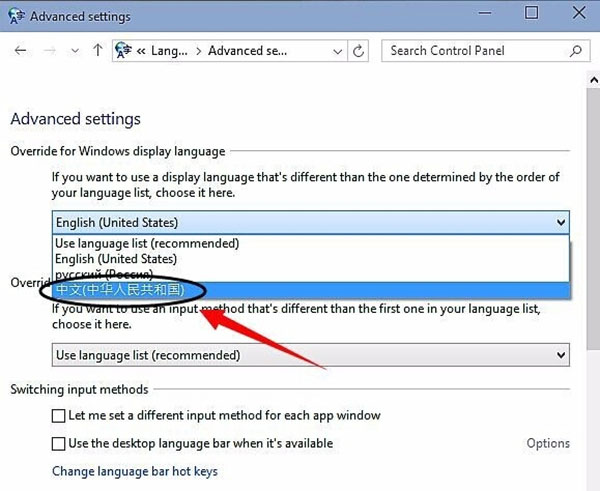Click the Advanced se... breadcrumb
Image resolution: width=600 pixels, height=491 pixels.
[247, 51]
